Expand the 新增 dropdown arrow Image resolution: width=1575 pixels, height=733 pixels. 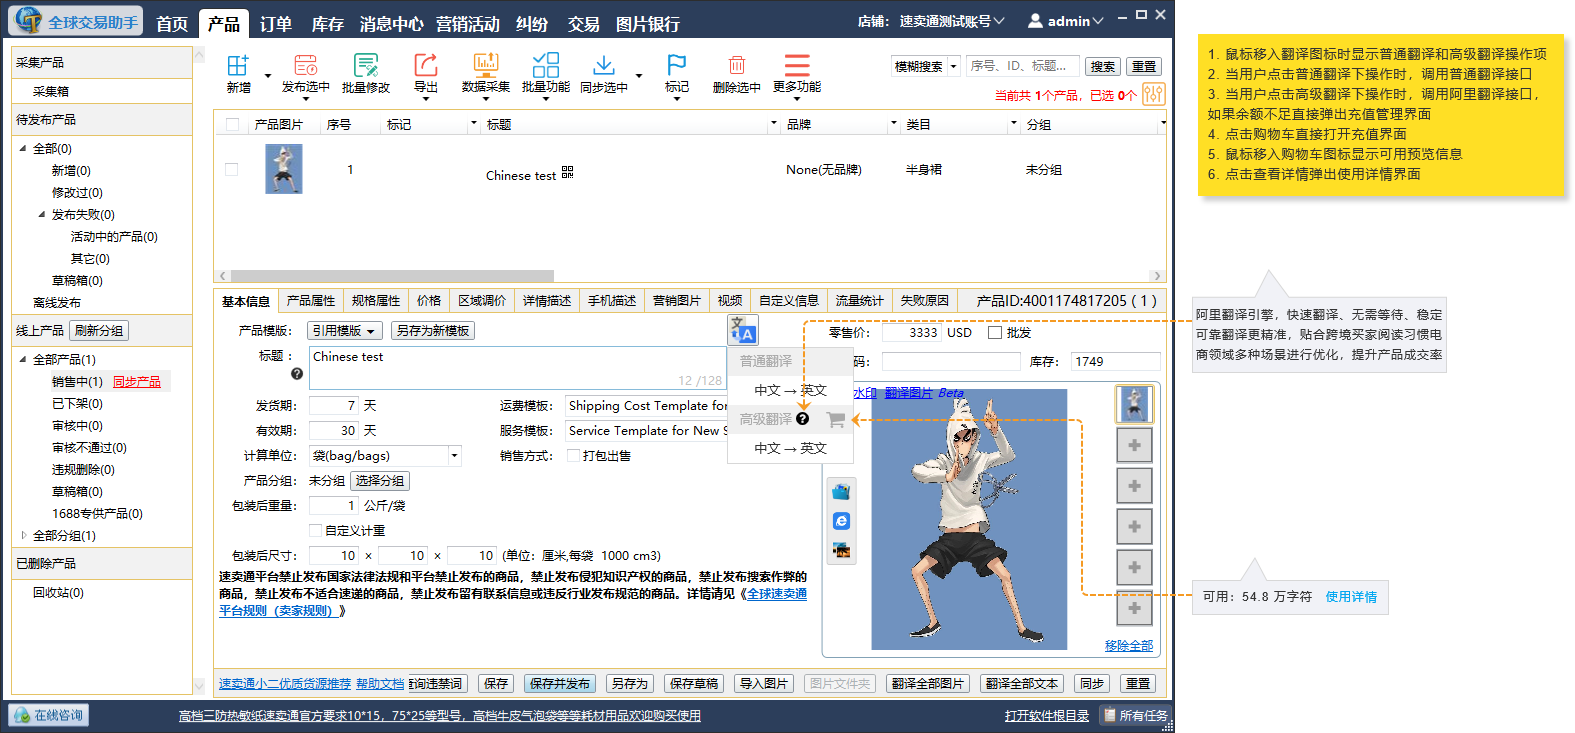click(268, 76)
